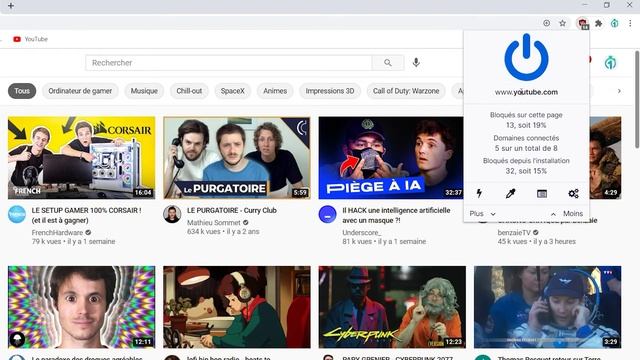Click the Mathieu Sommet channel avatar
Image resolution: width=640 pixels, height=360 pixels.
(172, 215)
